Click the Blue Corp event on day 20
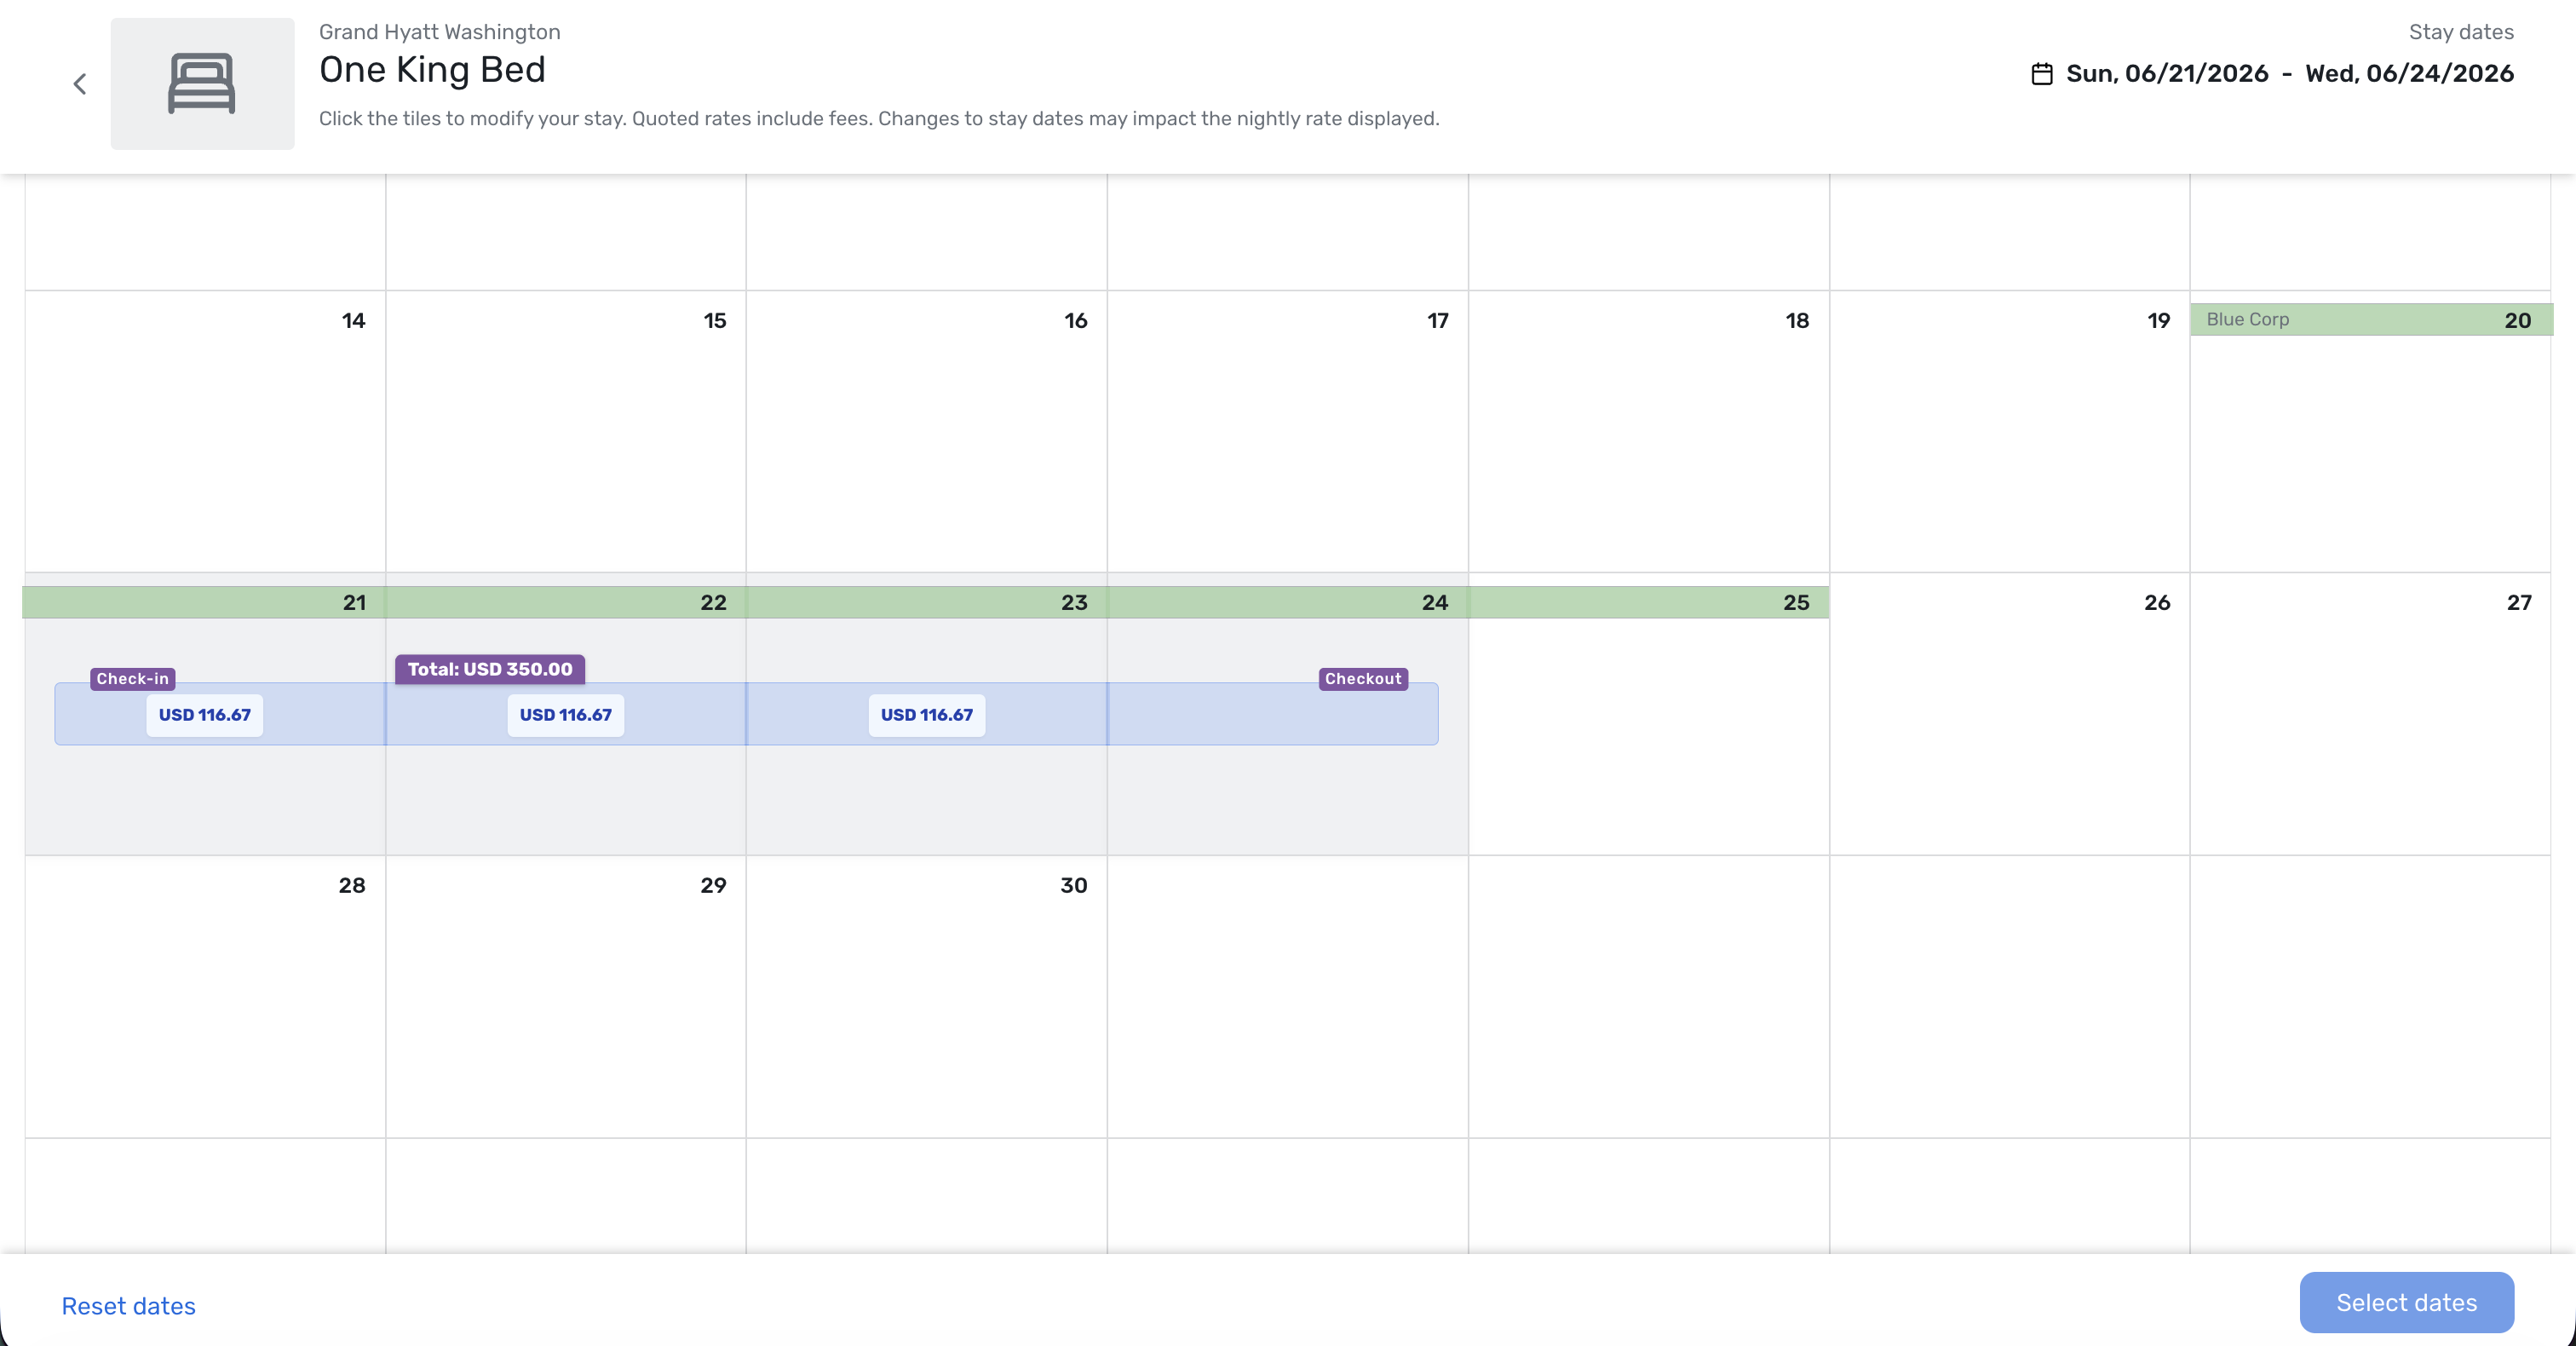The image size is (2576, 1346). pos(2248,320)
